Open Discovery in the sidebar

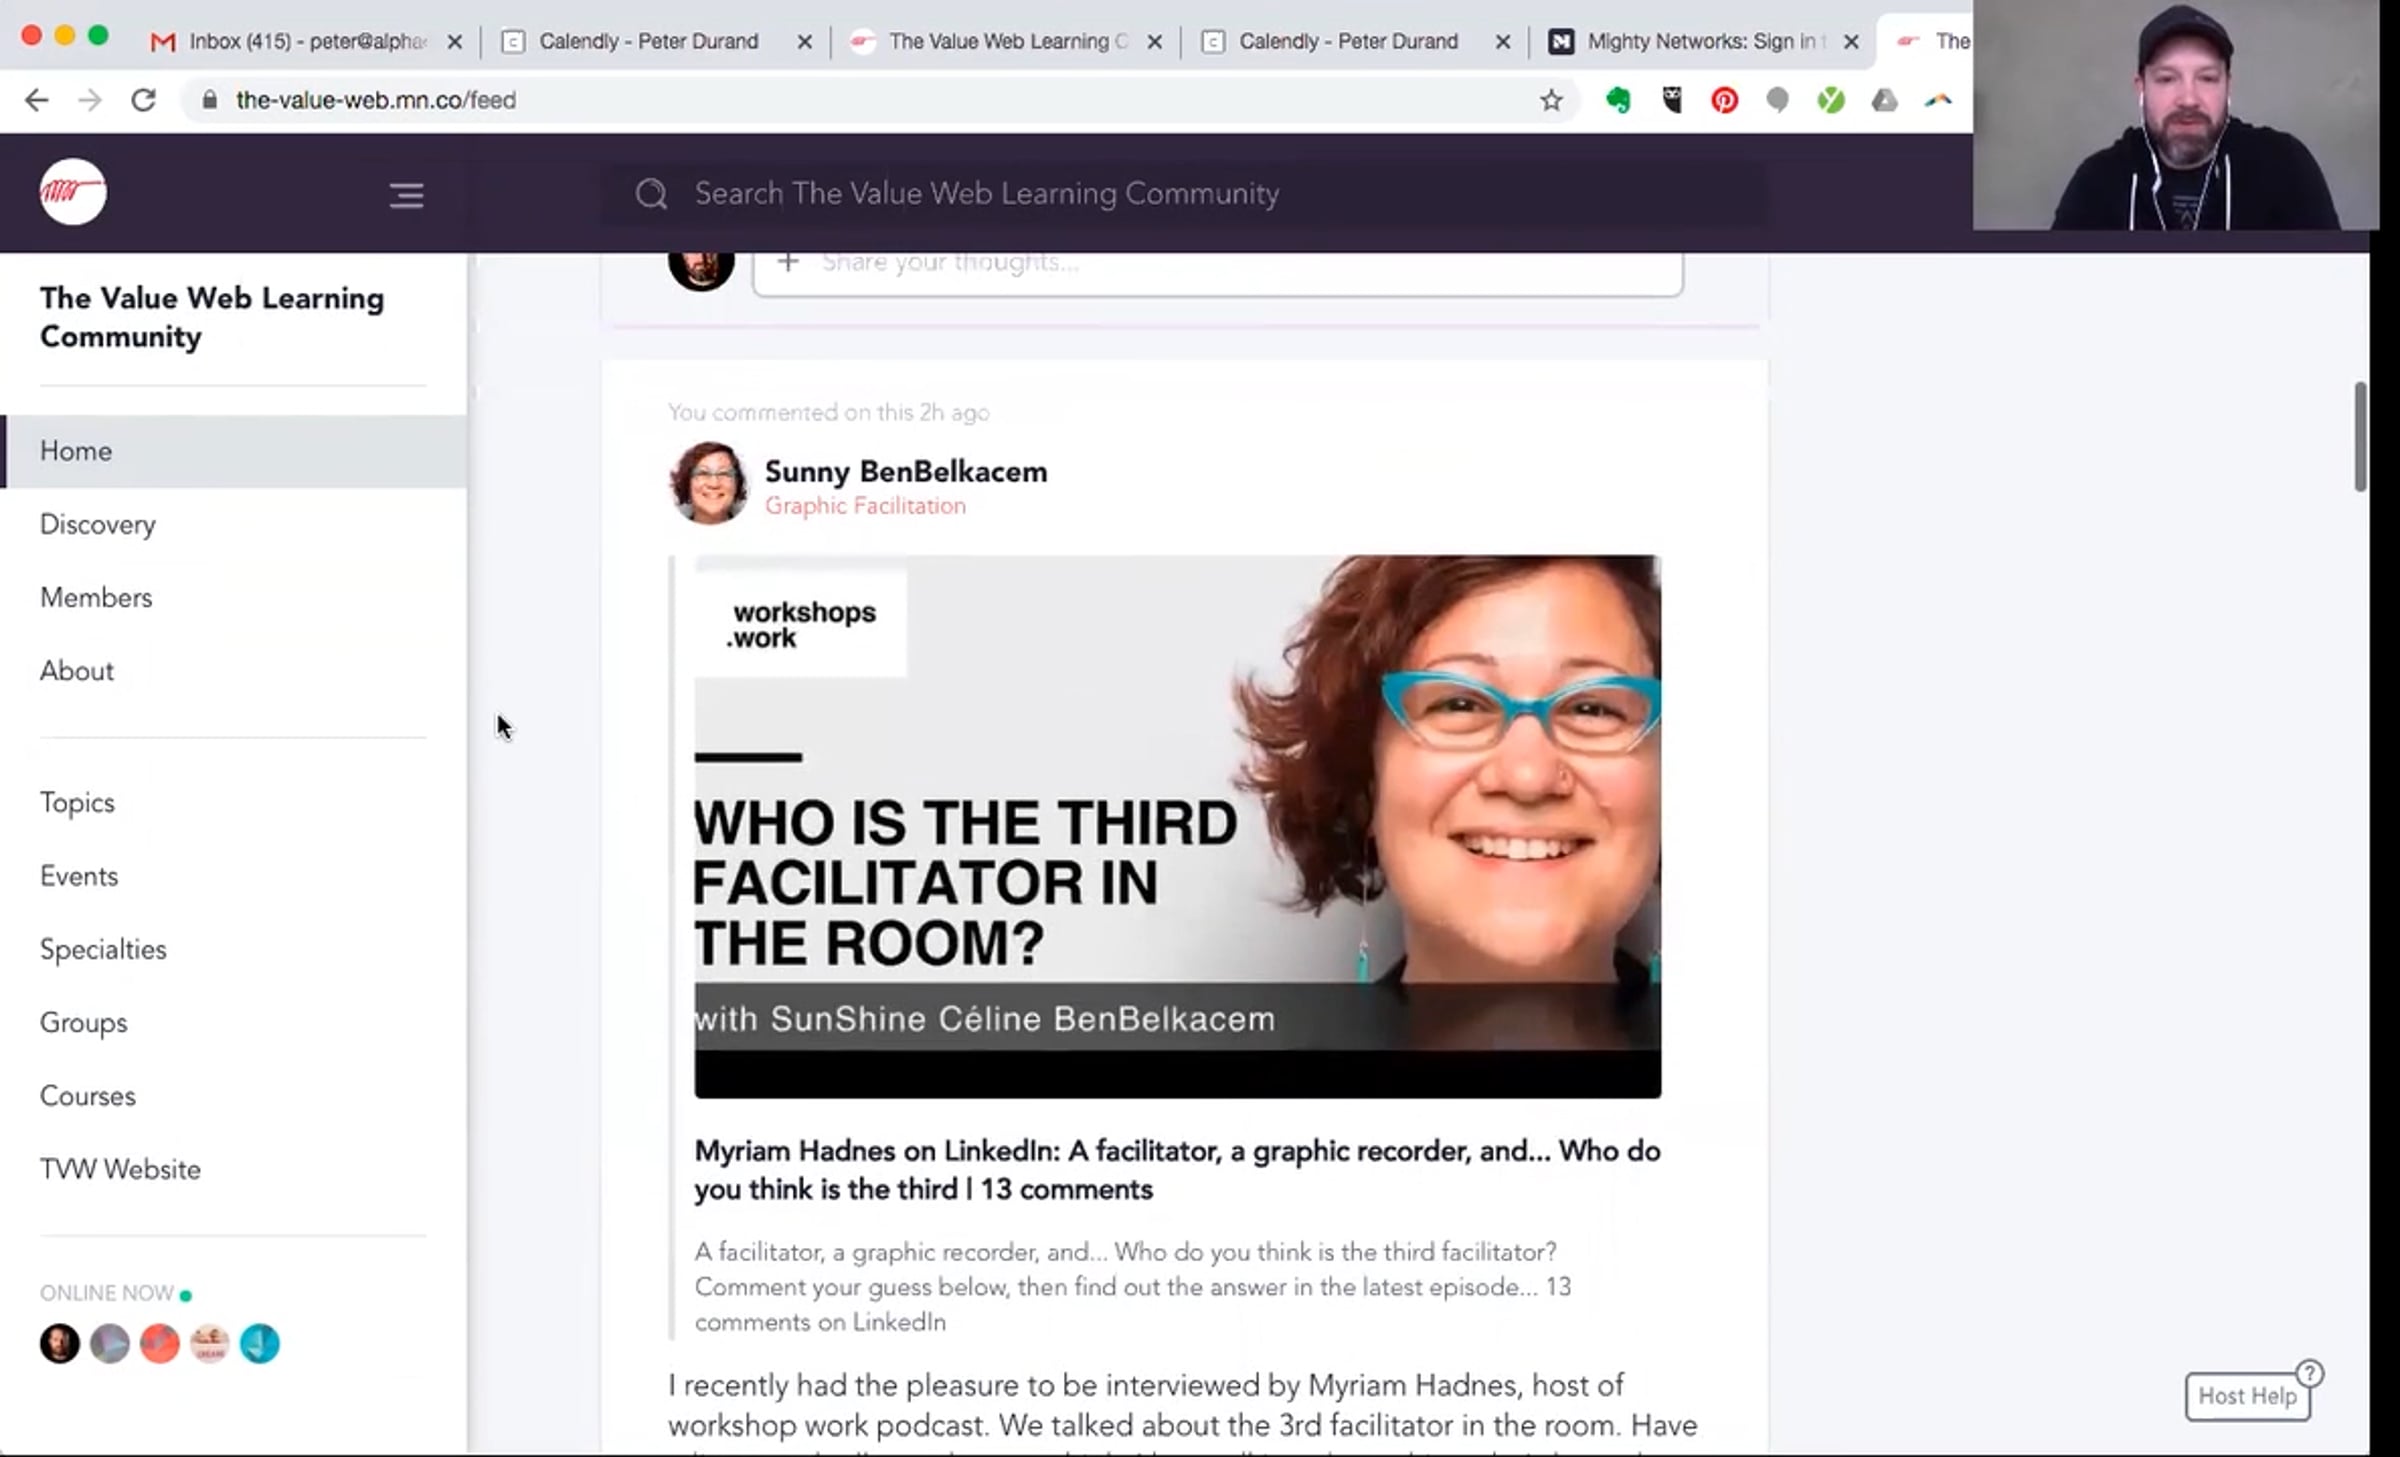click(98, 524)
